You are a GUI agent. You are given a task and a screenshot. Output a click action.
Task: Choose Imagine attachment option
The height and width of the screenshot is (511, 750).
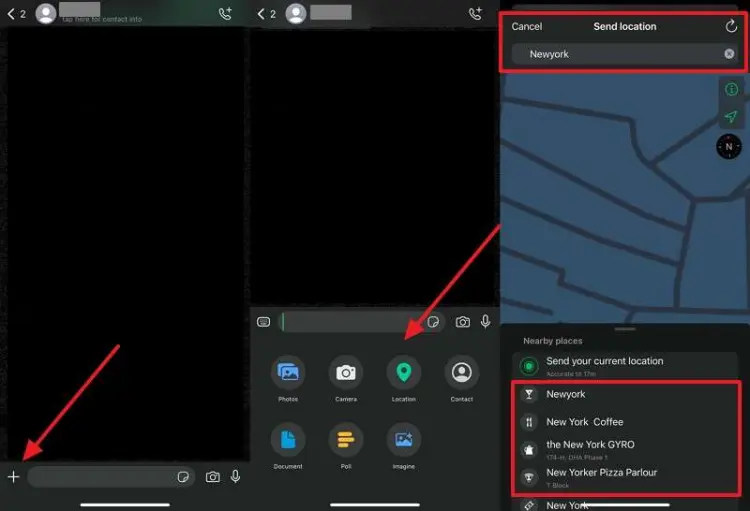pos(404,446)
